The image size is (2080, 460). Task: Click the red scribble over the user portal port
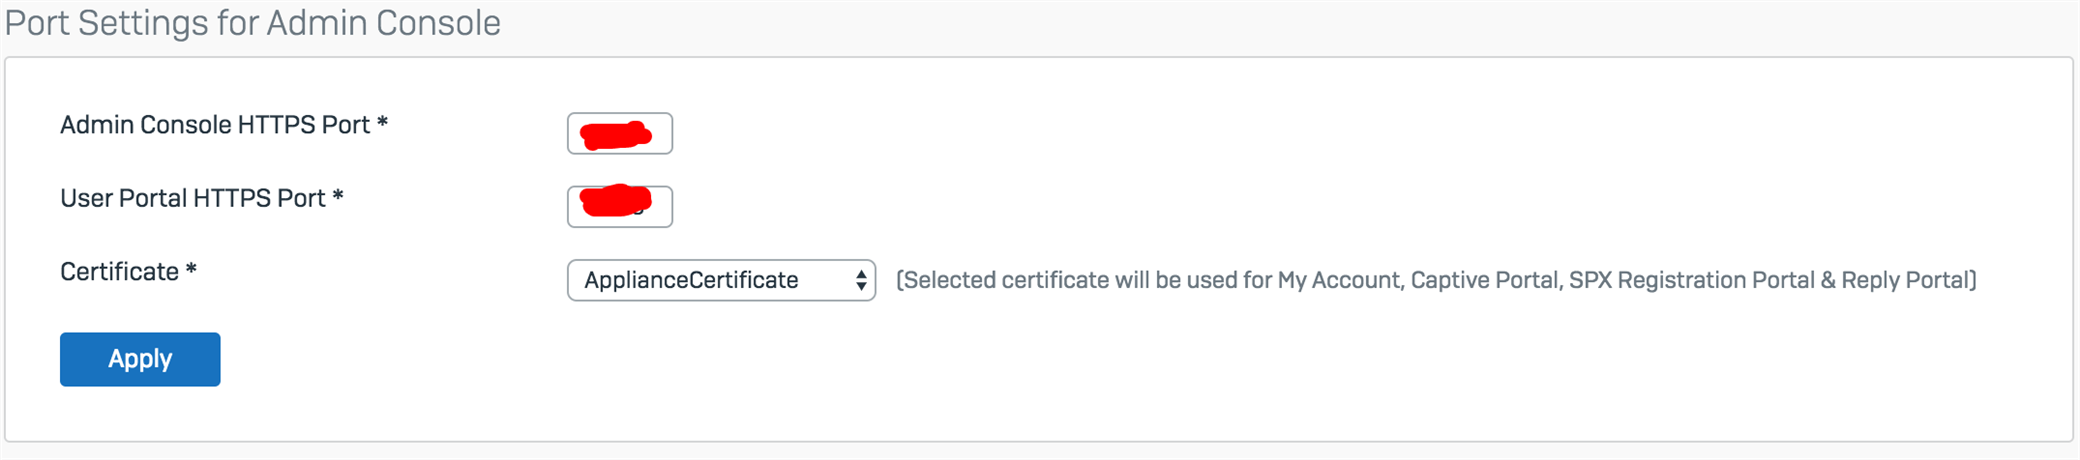point(614,201)
